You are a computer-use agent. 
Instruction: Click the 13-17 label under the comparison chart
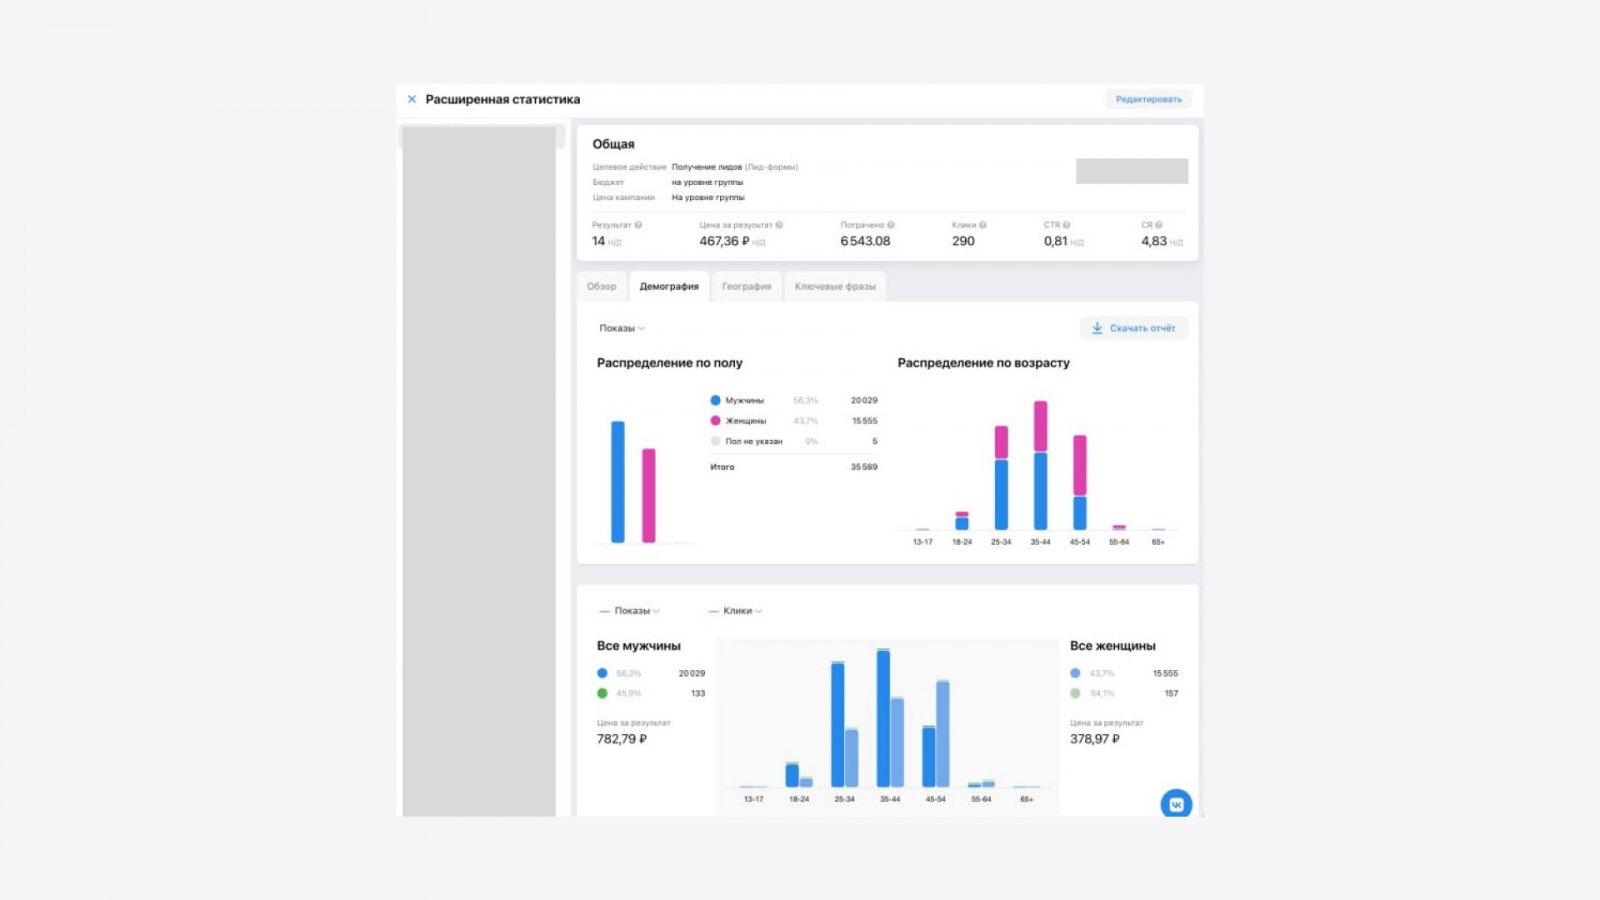pyautogui.click(x=754, y=799)
